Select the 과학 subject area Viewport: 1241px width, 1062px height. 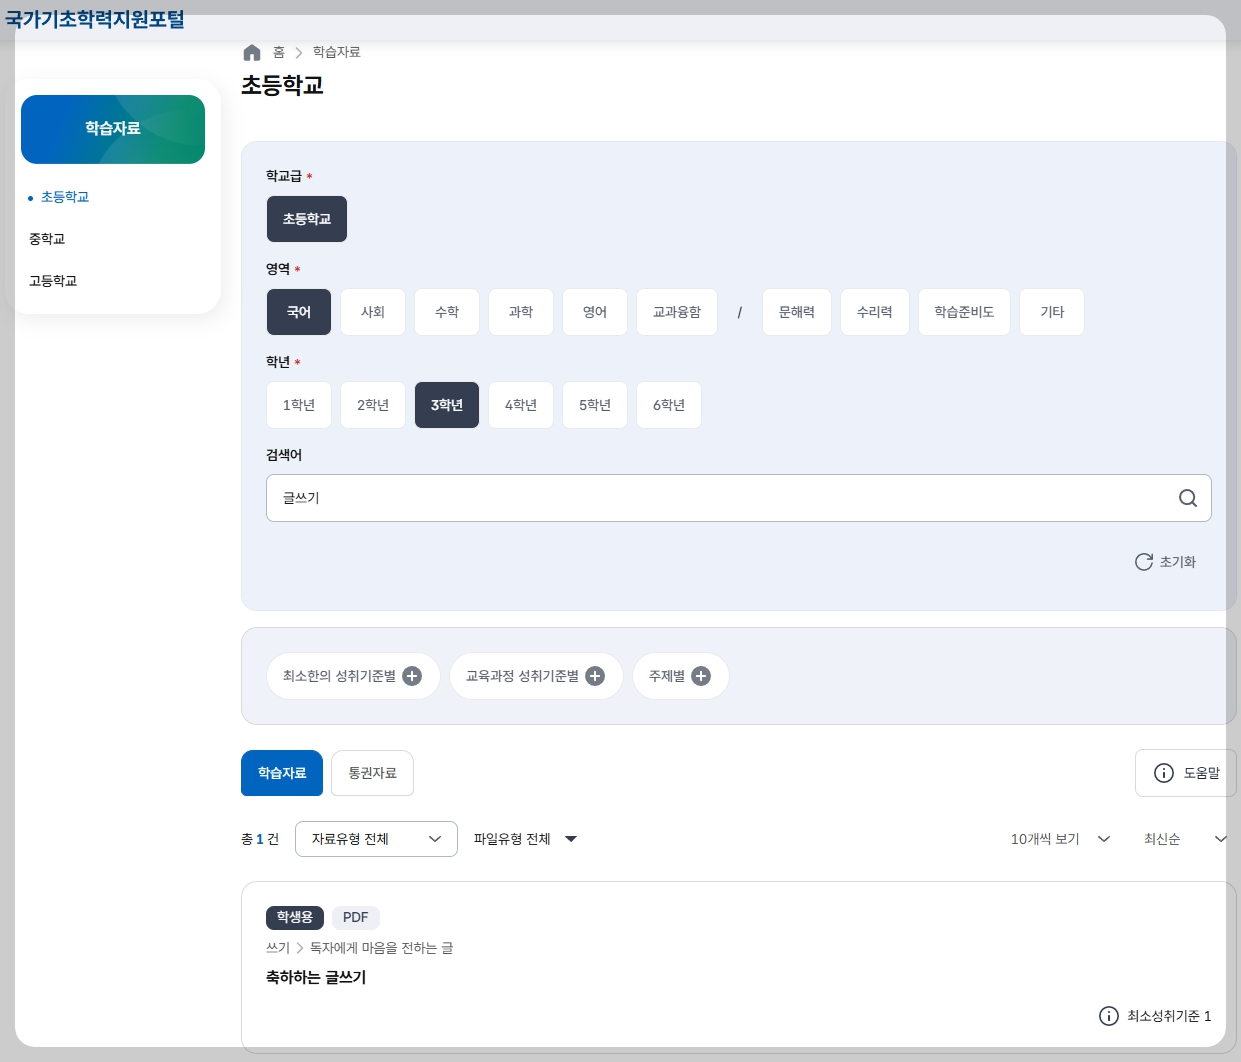[521, 312]
